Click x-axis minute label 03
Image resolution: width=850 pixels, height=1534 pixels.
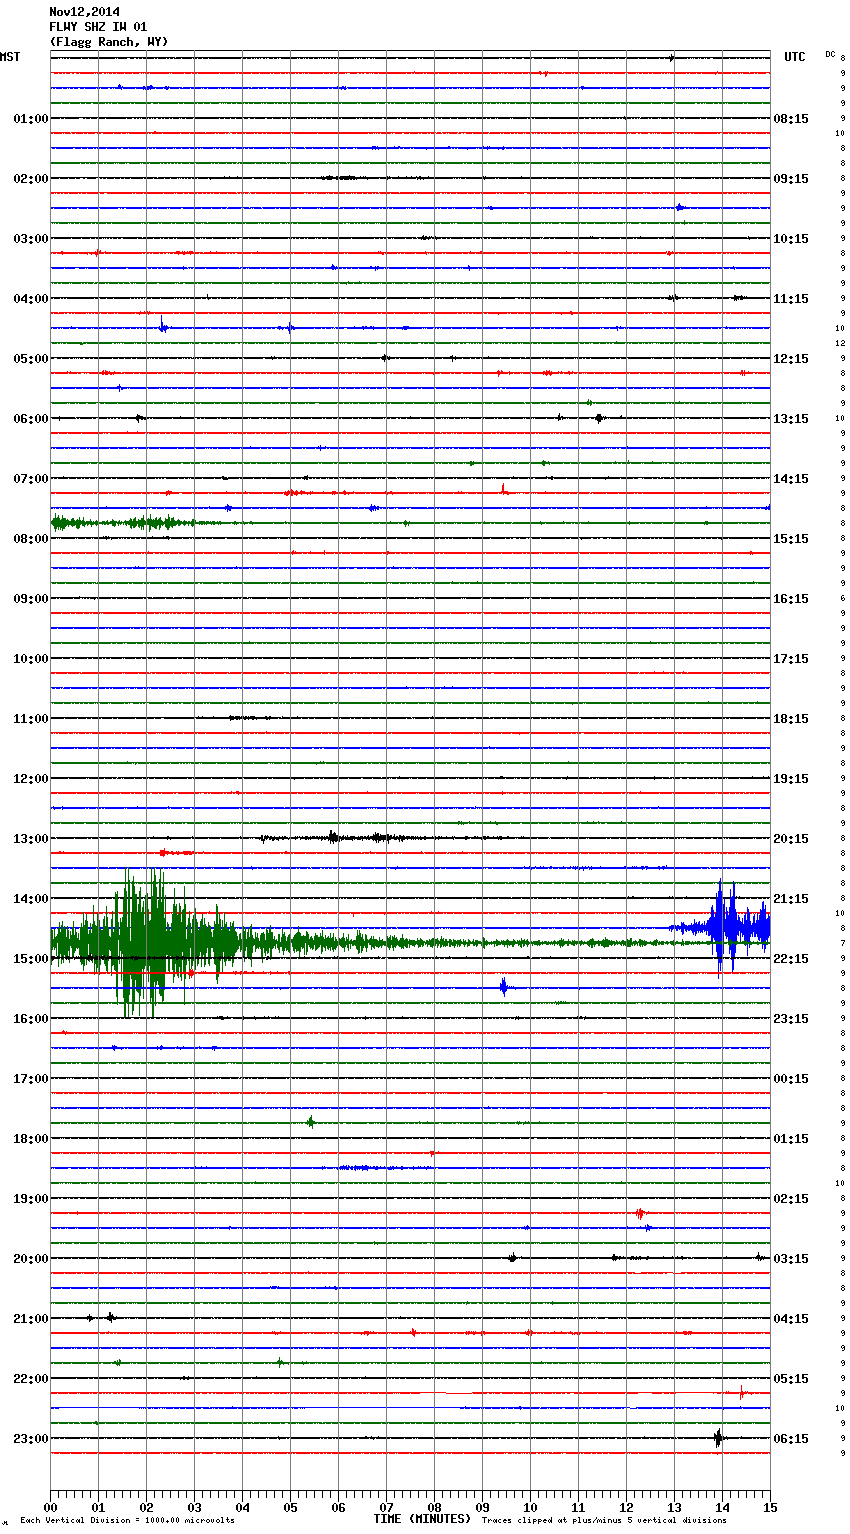pos(194,1507)
